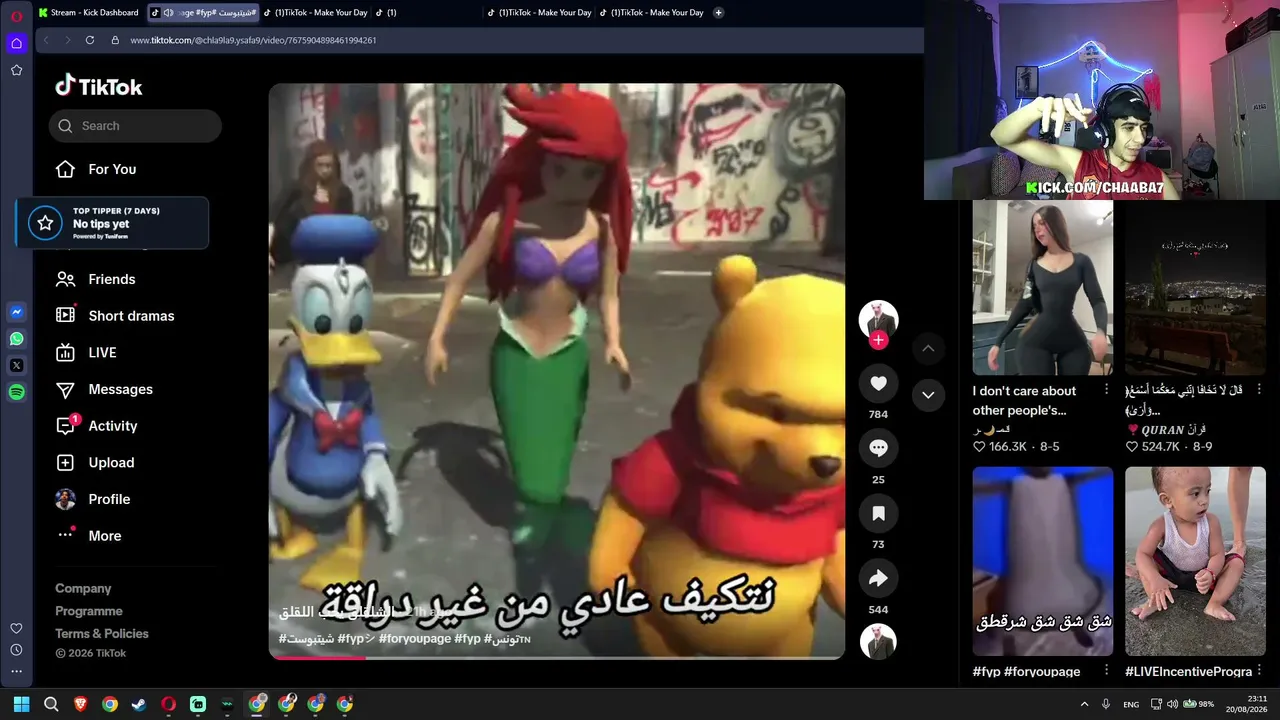
Task: Open options for the #fyp #foryoupage video
Action: tap(1106, 671)
